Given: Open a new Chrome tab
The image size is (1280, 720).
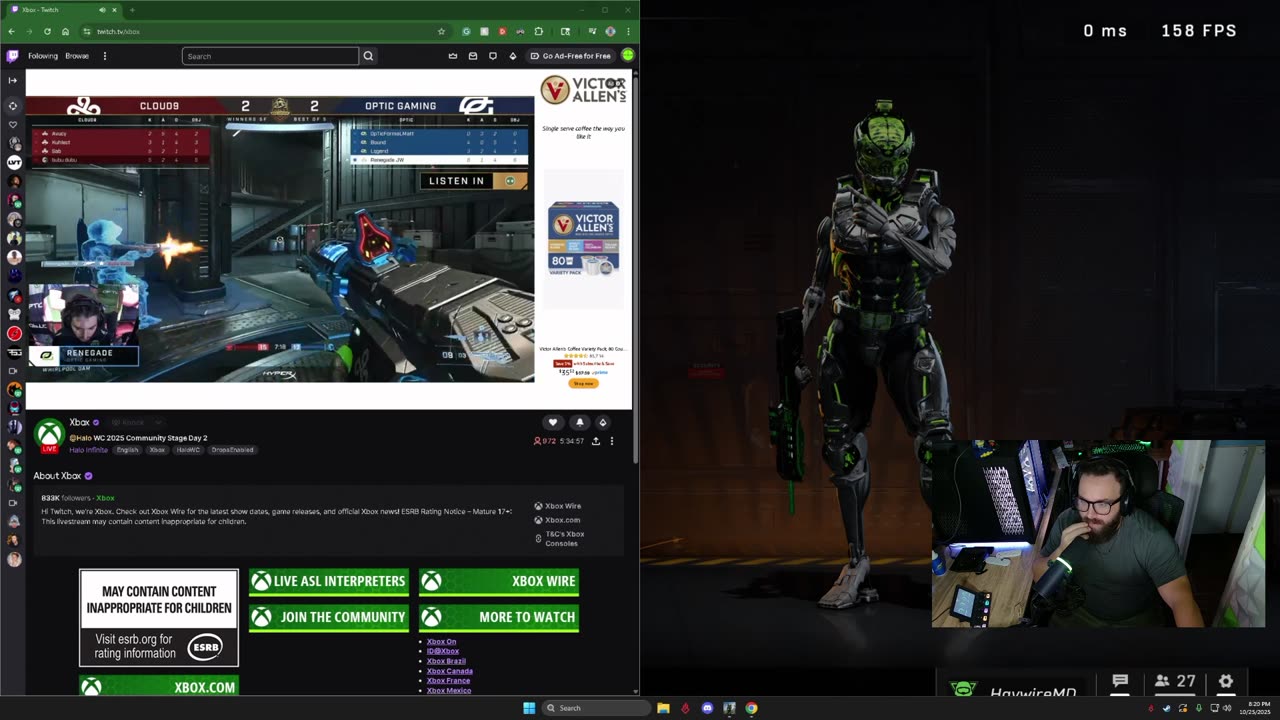Looking at the screenshot, I should pos(132,10).
